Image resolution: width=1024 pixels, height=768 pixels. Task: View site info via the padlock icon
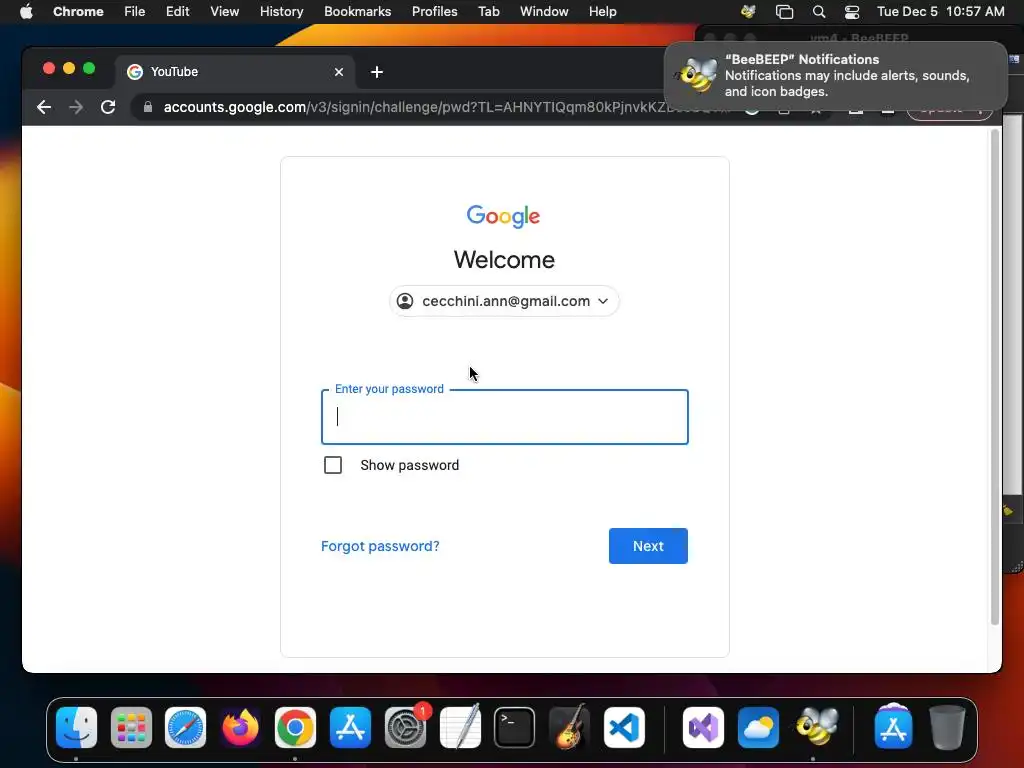[x=148, y=107]
